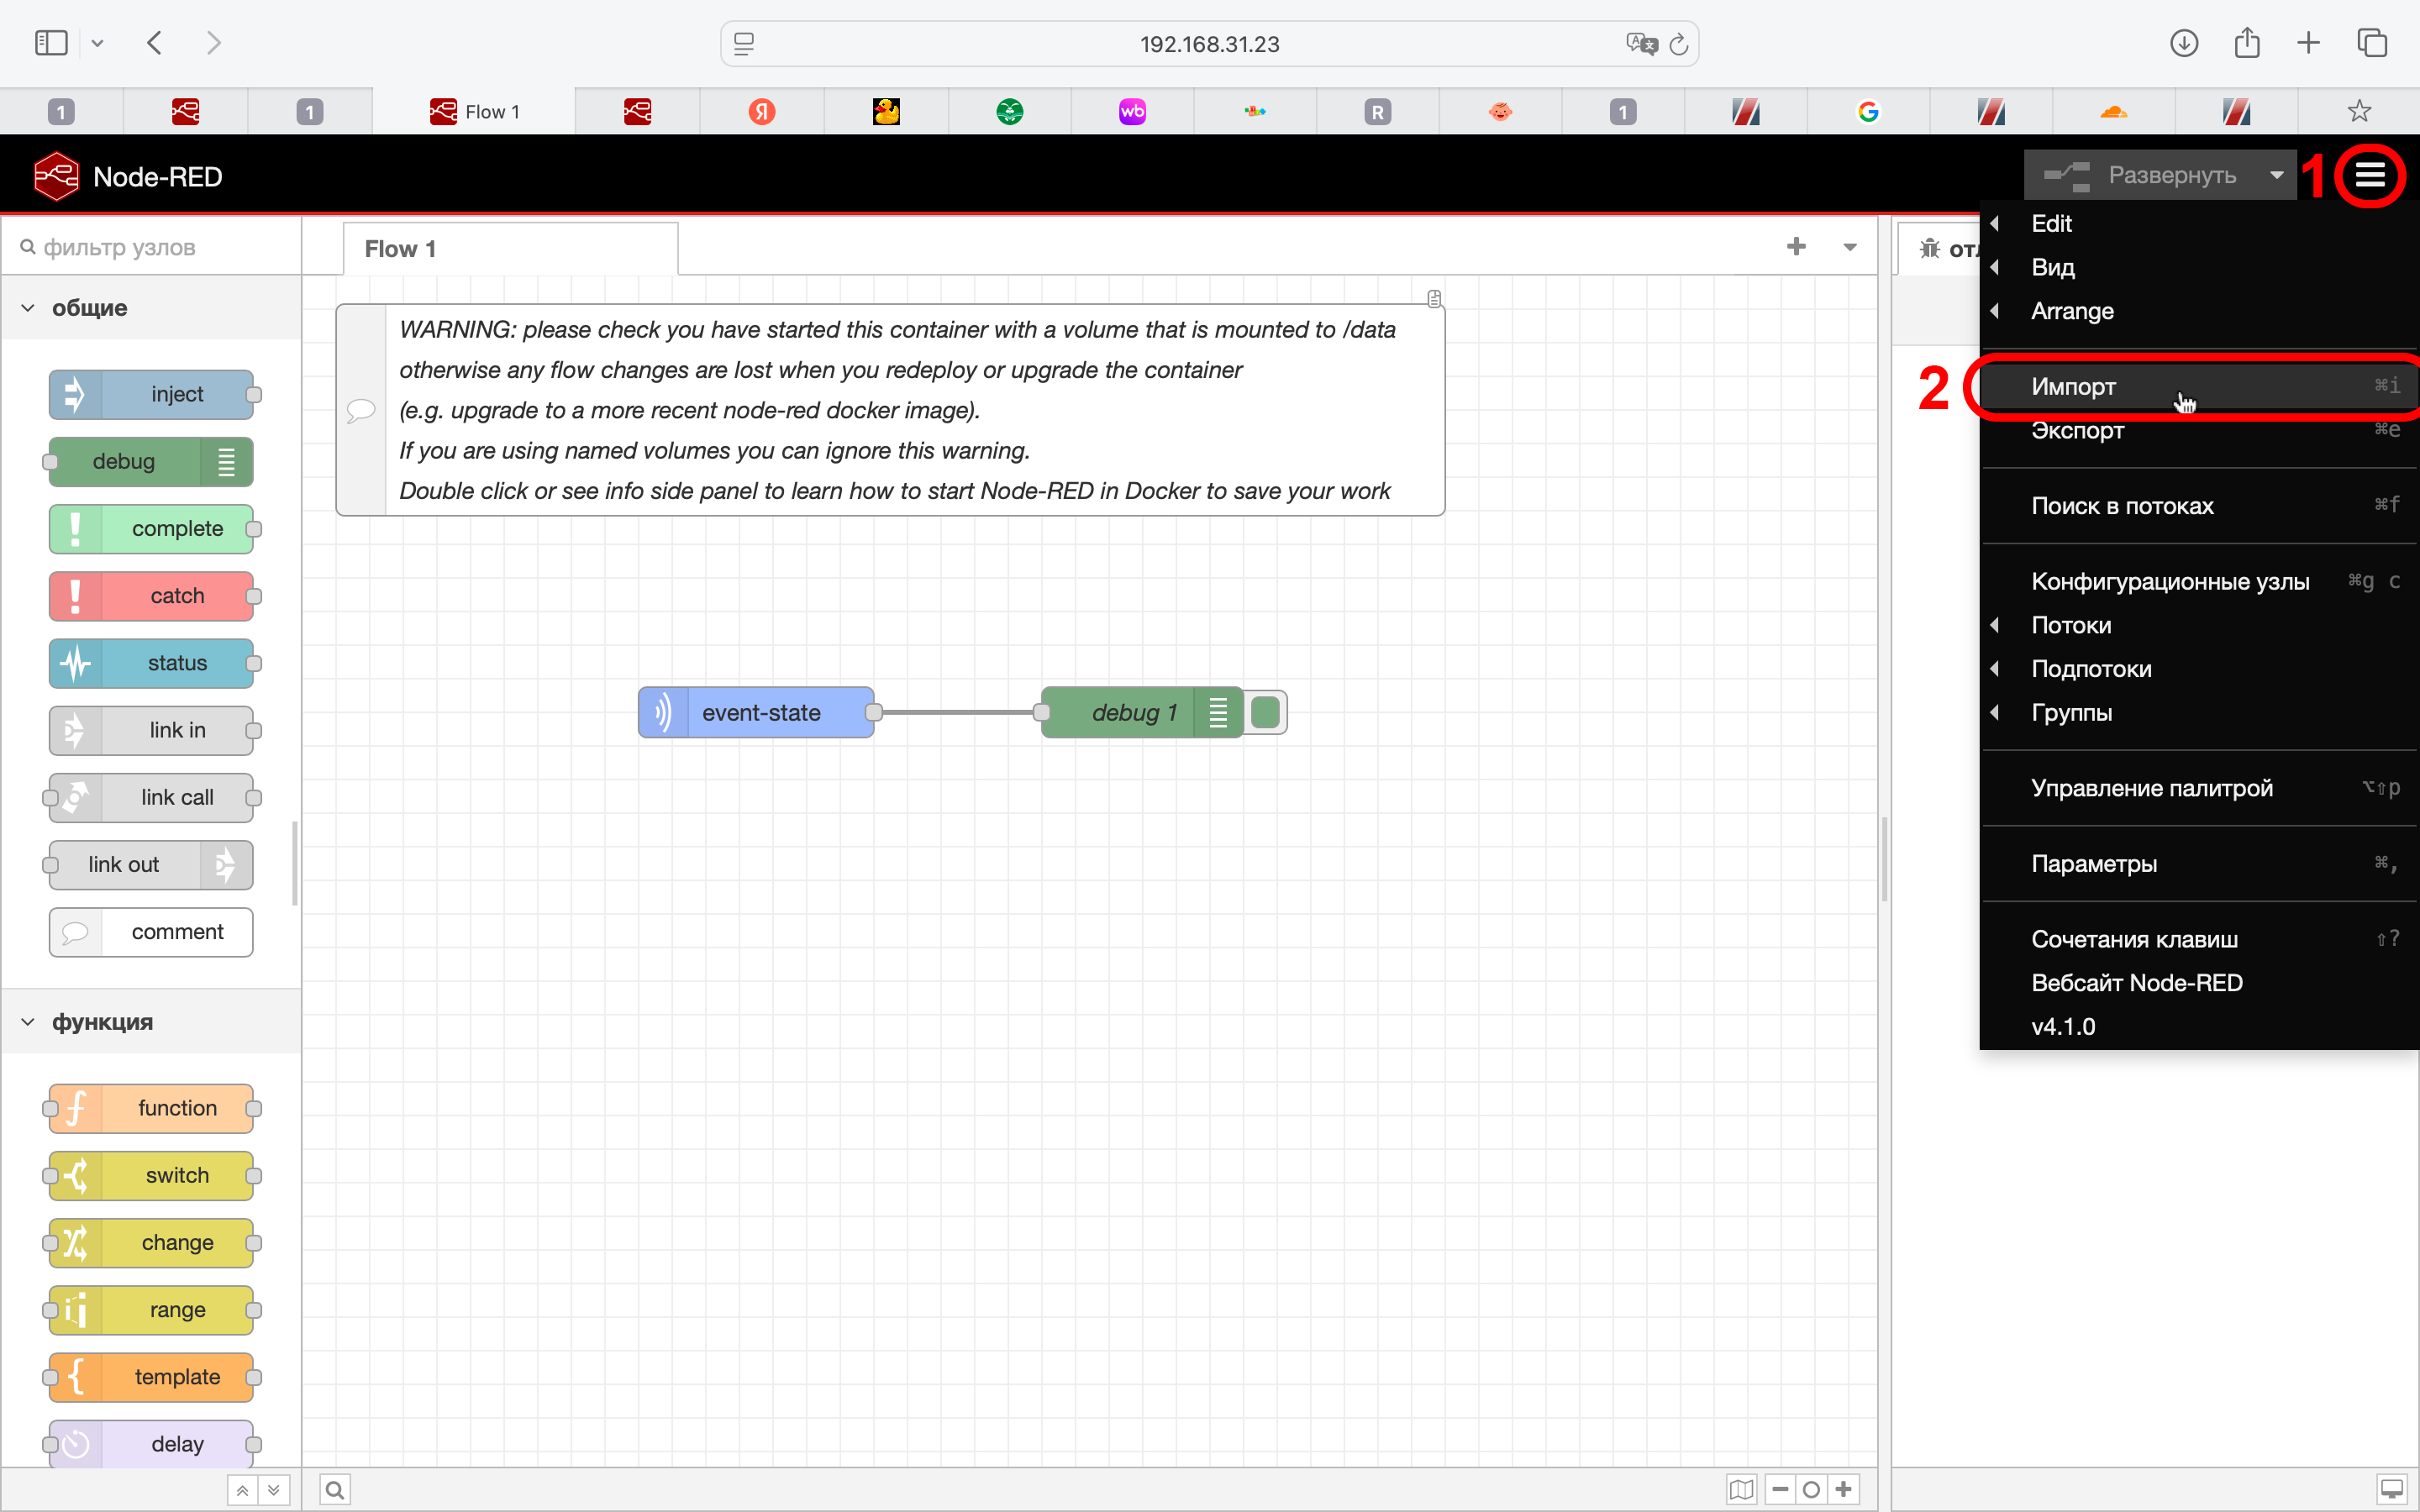Select Экспорт menu entry
The image size is (2420, 1512).
coord(2077,431)
